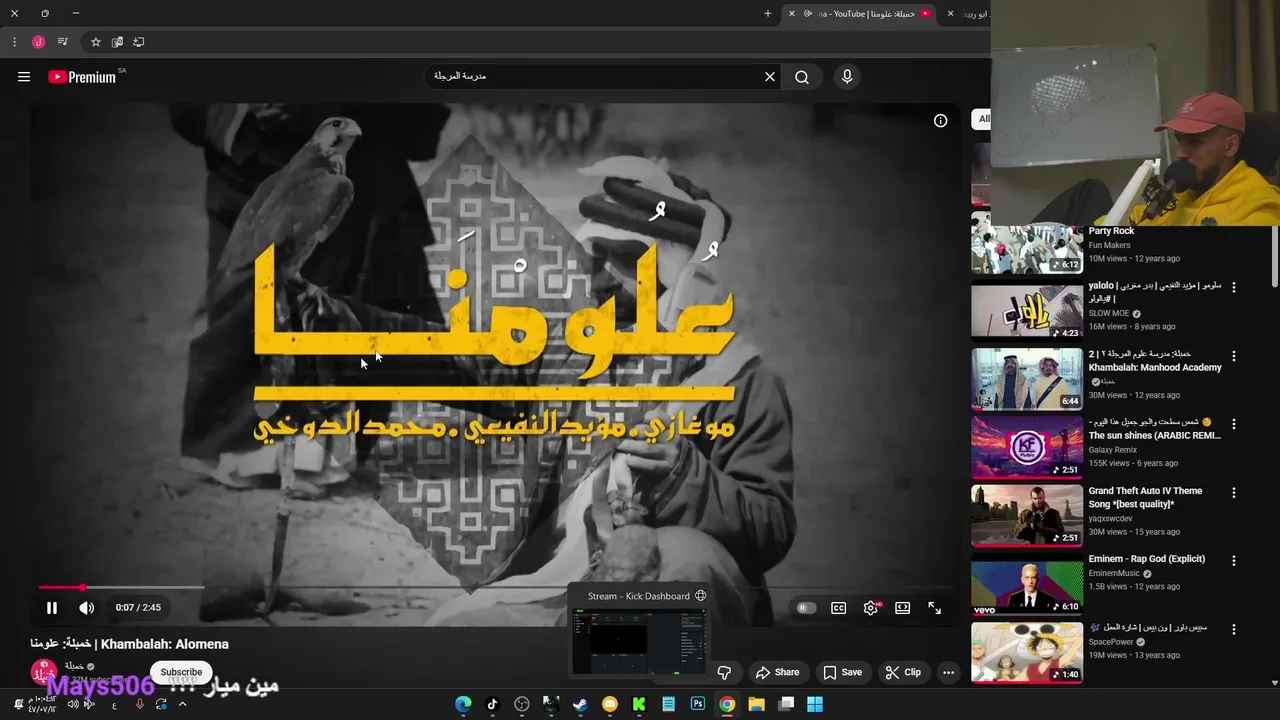Open The sun shines Arabic remix title
The width and height of the screenshot is (1280, 720).
(x=1155, y=429)
